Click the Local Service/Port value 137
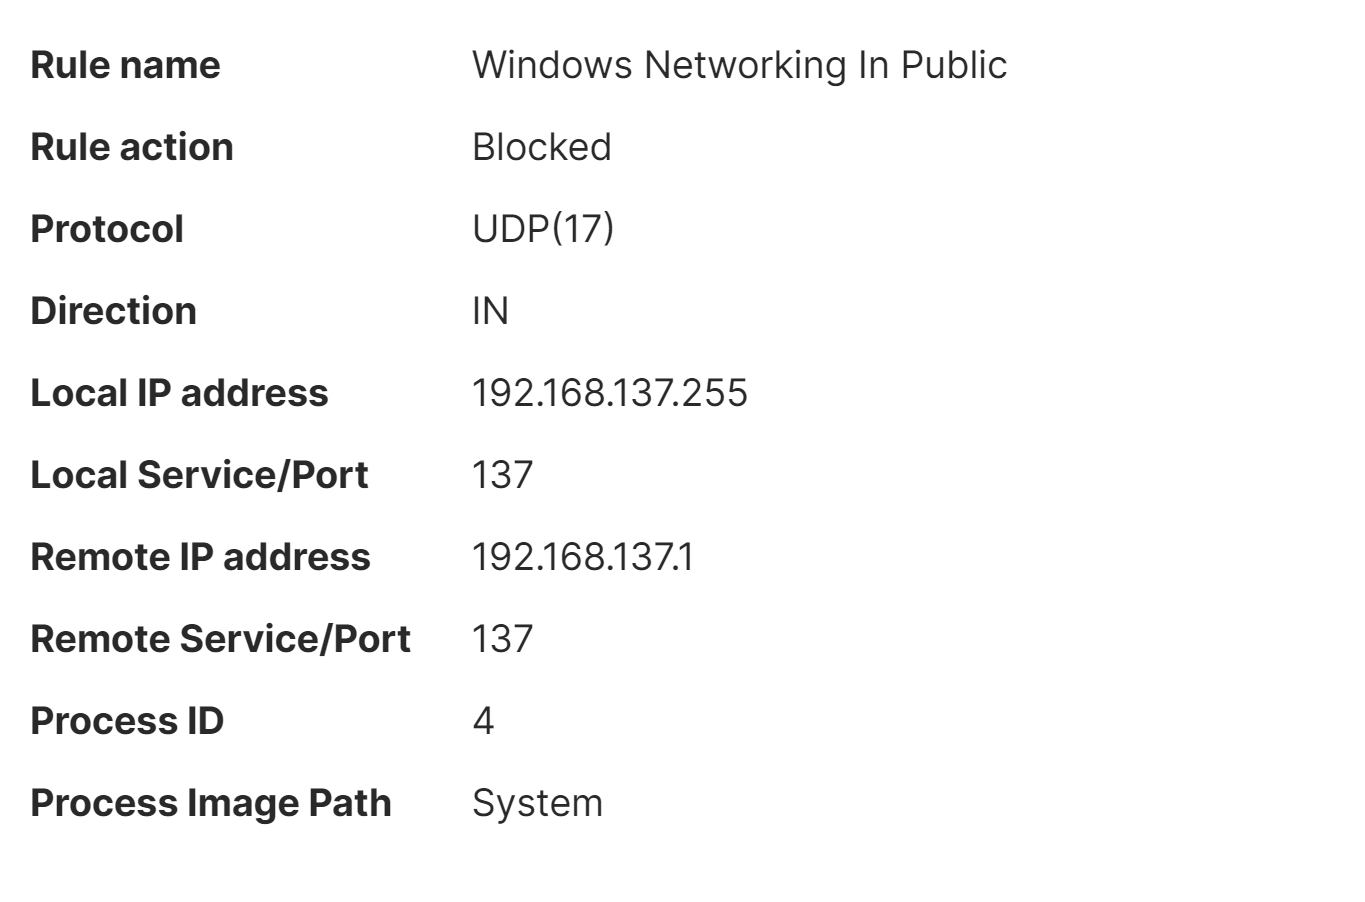 pos(502,475)
